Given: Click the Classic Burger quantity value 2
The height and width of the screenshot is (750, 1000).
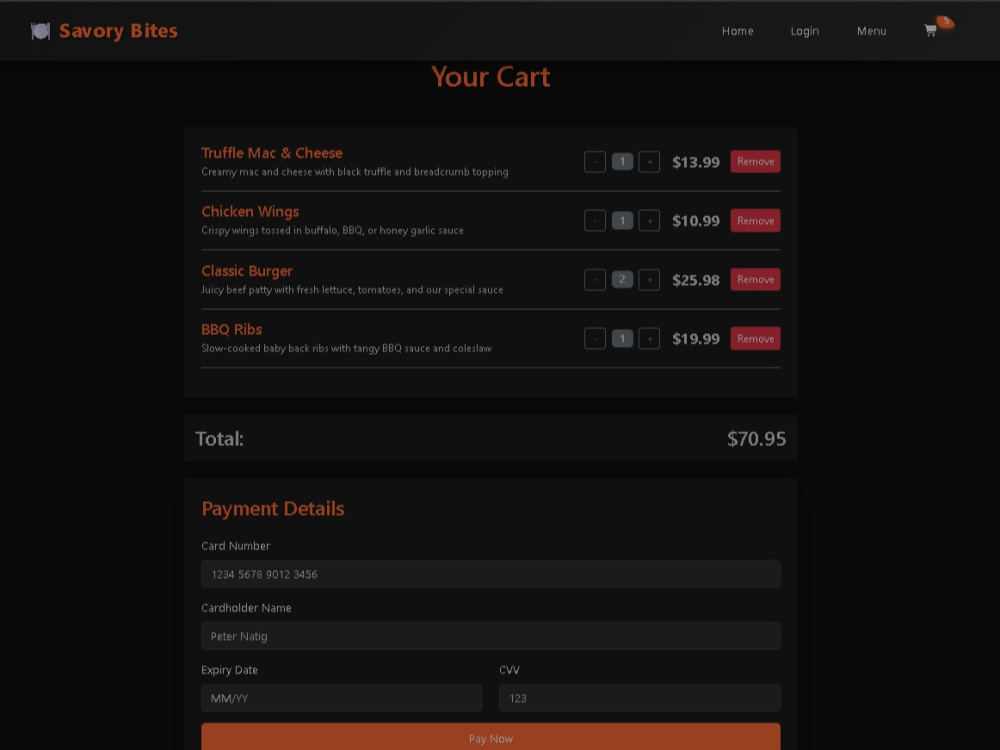Looking at the screenshot, I should (622, 279).
